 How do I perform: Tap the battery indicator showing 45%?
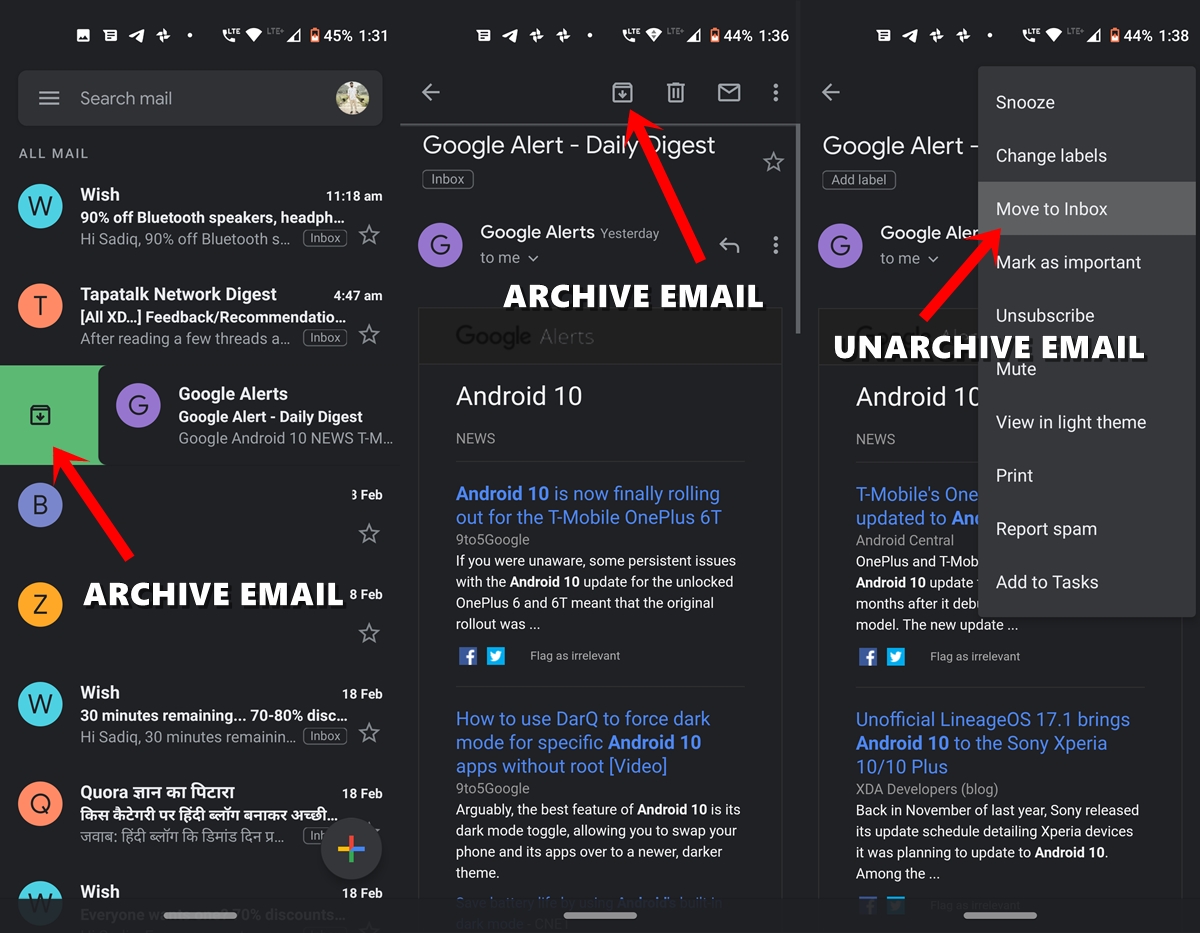coord(330,35)
